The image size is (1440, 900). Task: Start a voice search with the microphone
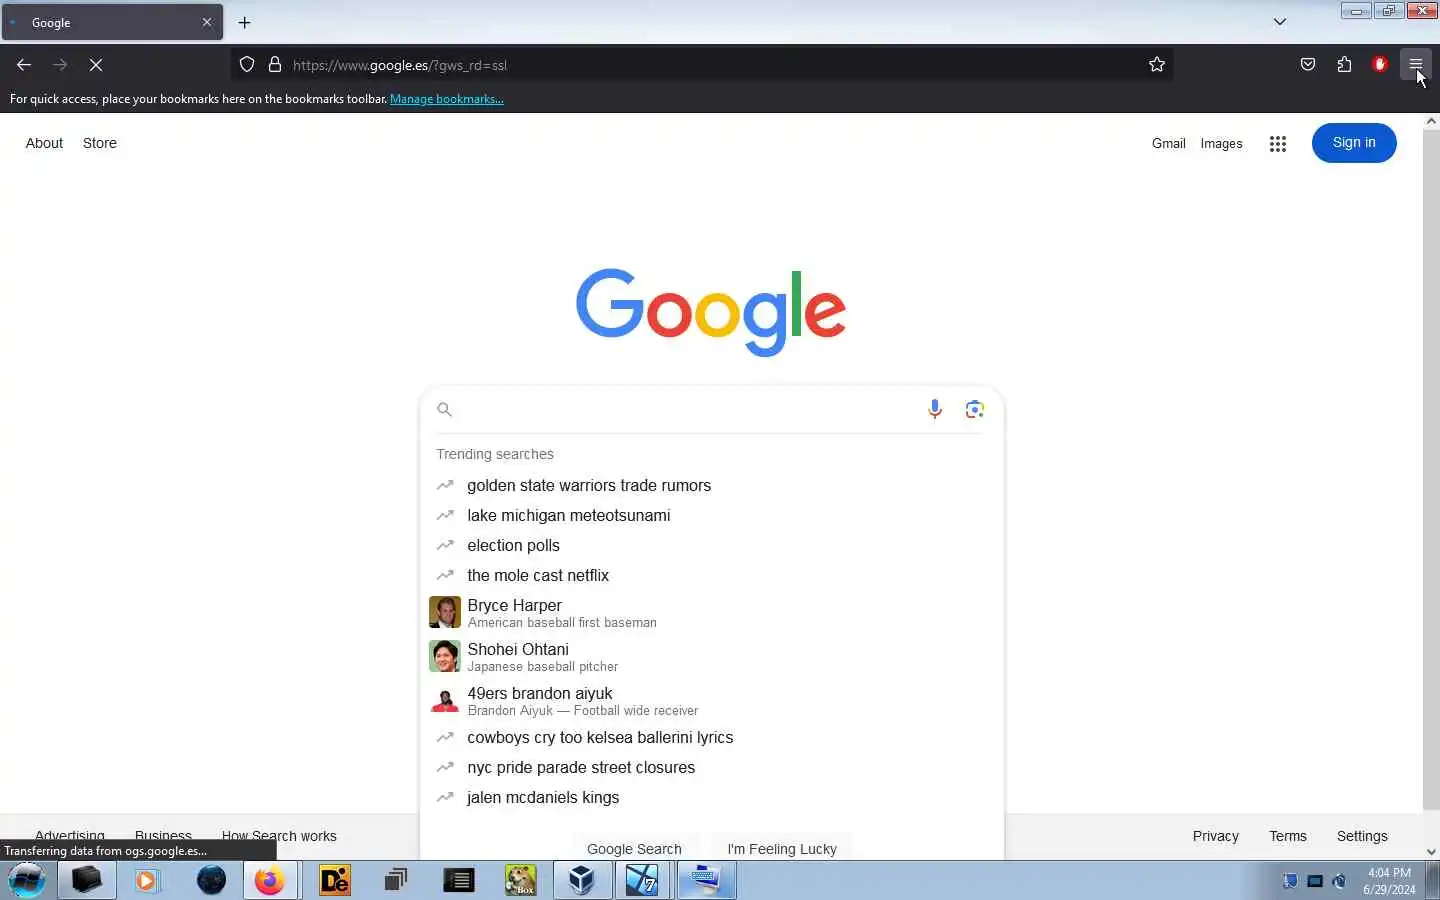click(x=935, y=409)
